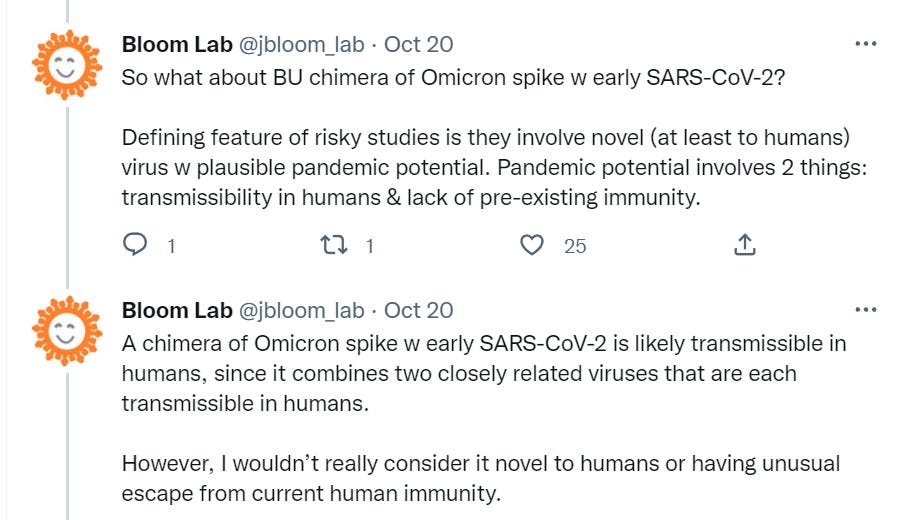
Task: Open the three-dot menu on the second tweet
Action: [x=865, y=310]
